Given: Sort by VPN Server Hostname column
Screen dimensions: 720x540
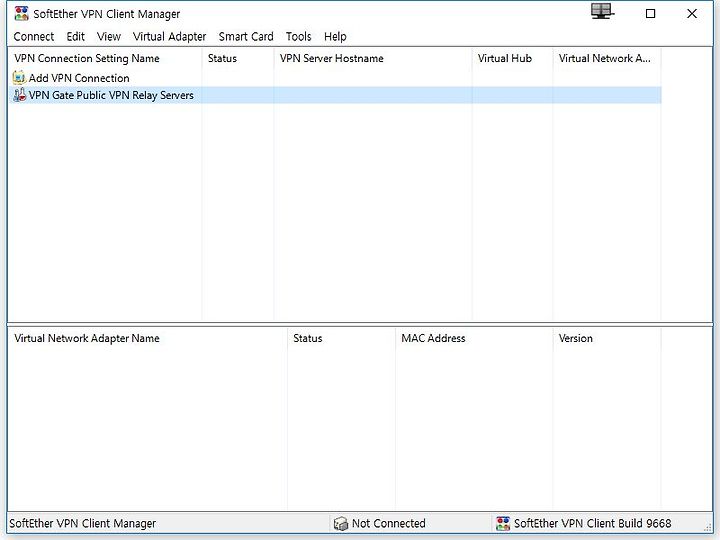Looking at the screenshot, I should 372,58.
